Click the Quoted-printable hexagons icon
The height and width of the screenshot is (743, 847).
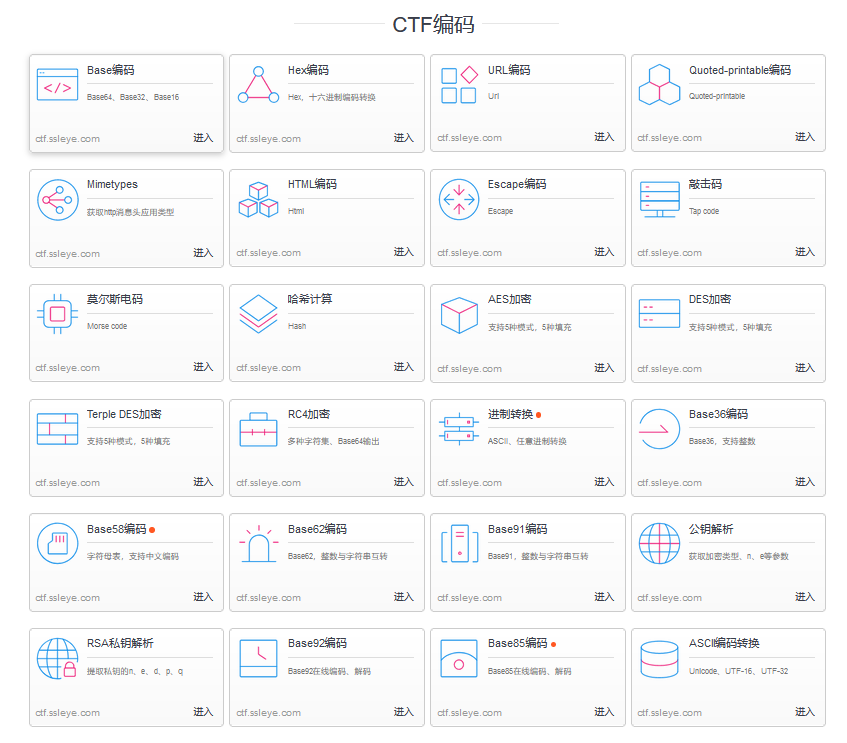coord(660,85)
